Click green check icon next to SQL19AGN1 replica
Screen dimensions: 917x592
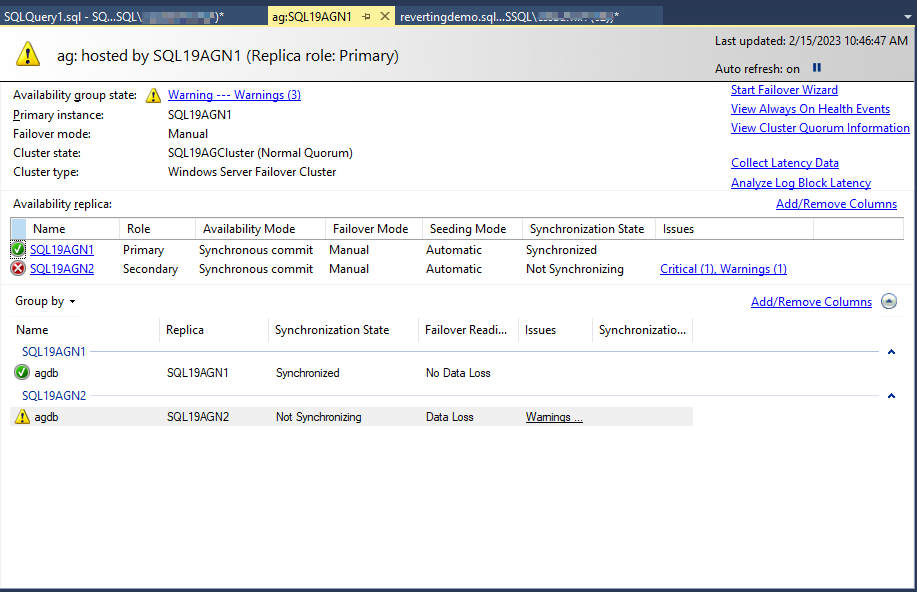(x=18, y=250)
